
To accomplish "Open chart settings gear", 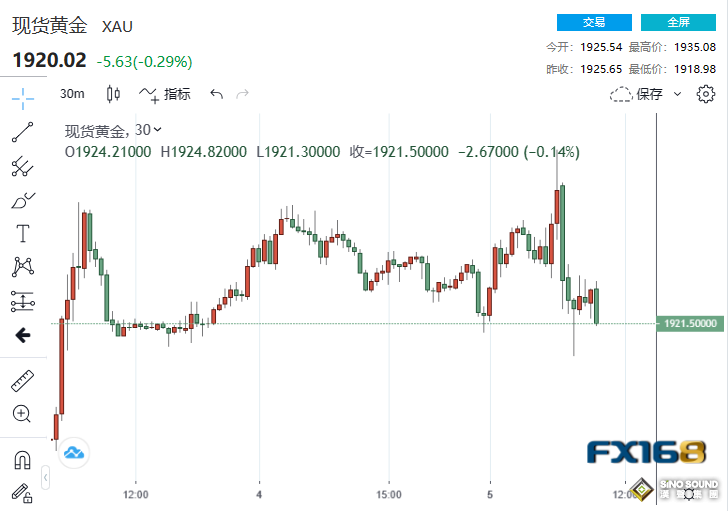I will [x=706, y=94].
